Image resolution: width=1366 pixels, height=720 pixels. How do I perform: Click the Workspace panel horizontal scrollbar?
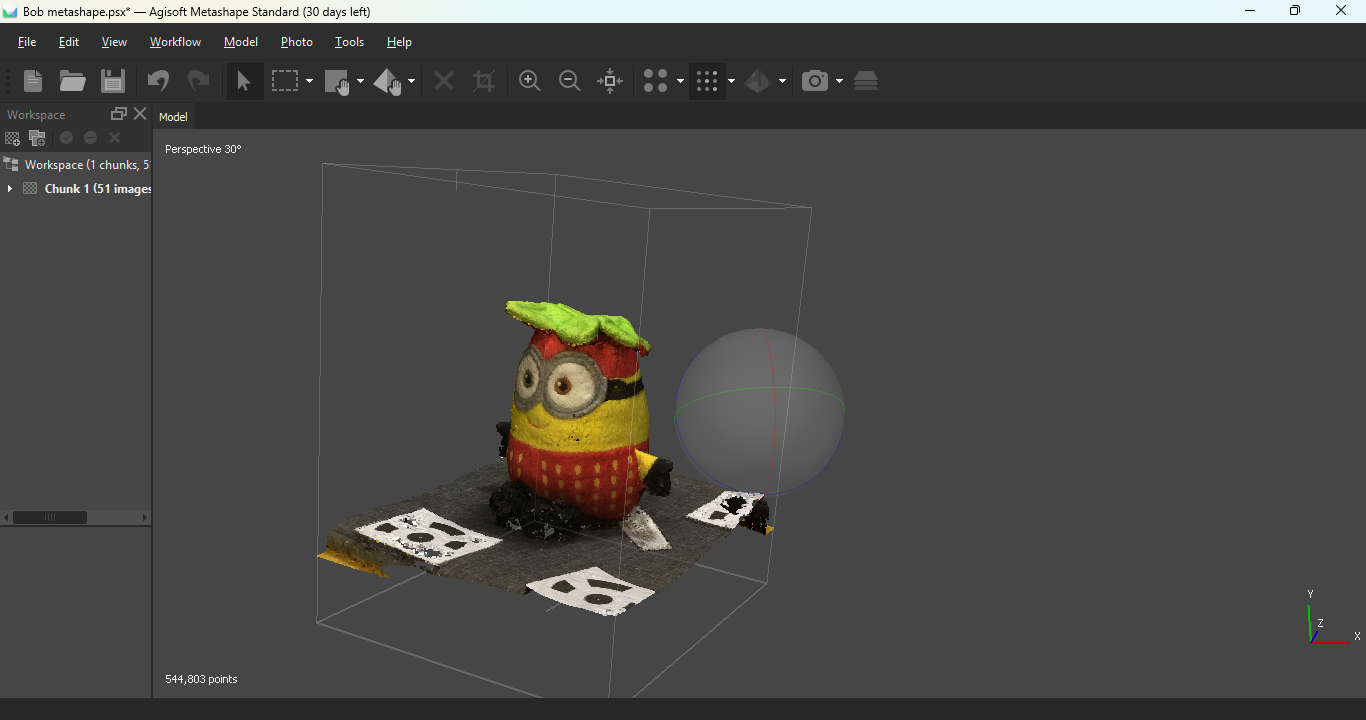pyautogui.click(x=50, y=517)
